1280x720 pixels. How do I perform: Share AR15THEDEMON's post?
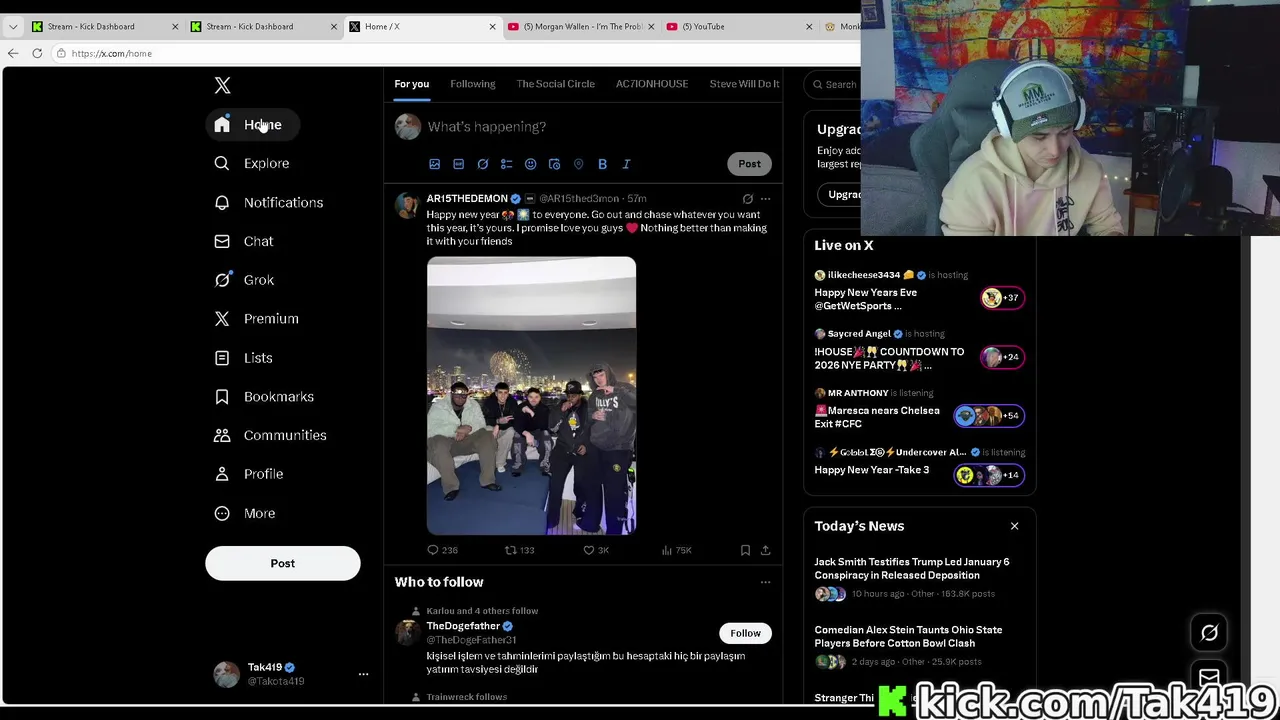coord(765,550)
